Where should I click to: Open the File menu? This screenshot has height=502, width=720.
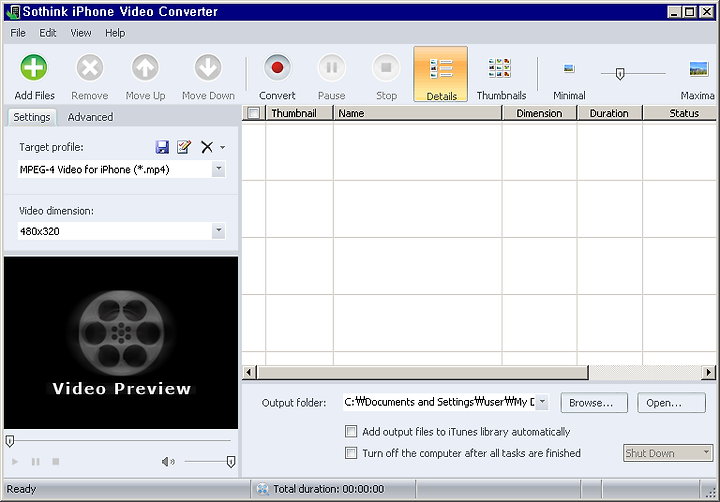click(18, 33)
